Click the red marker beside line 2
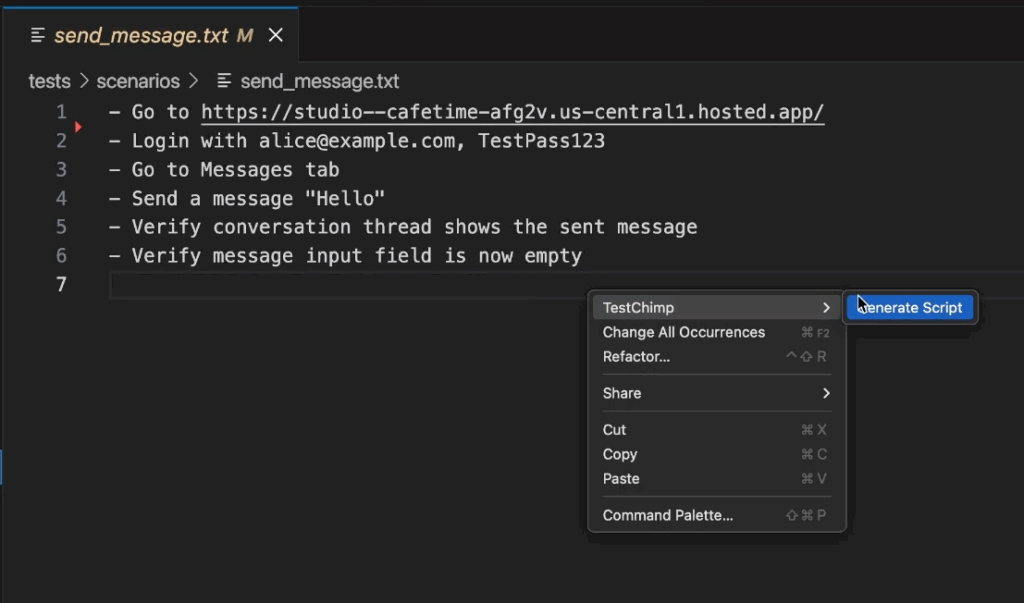This screenshot has height=603, width=1024. tap(78, 127)
